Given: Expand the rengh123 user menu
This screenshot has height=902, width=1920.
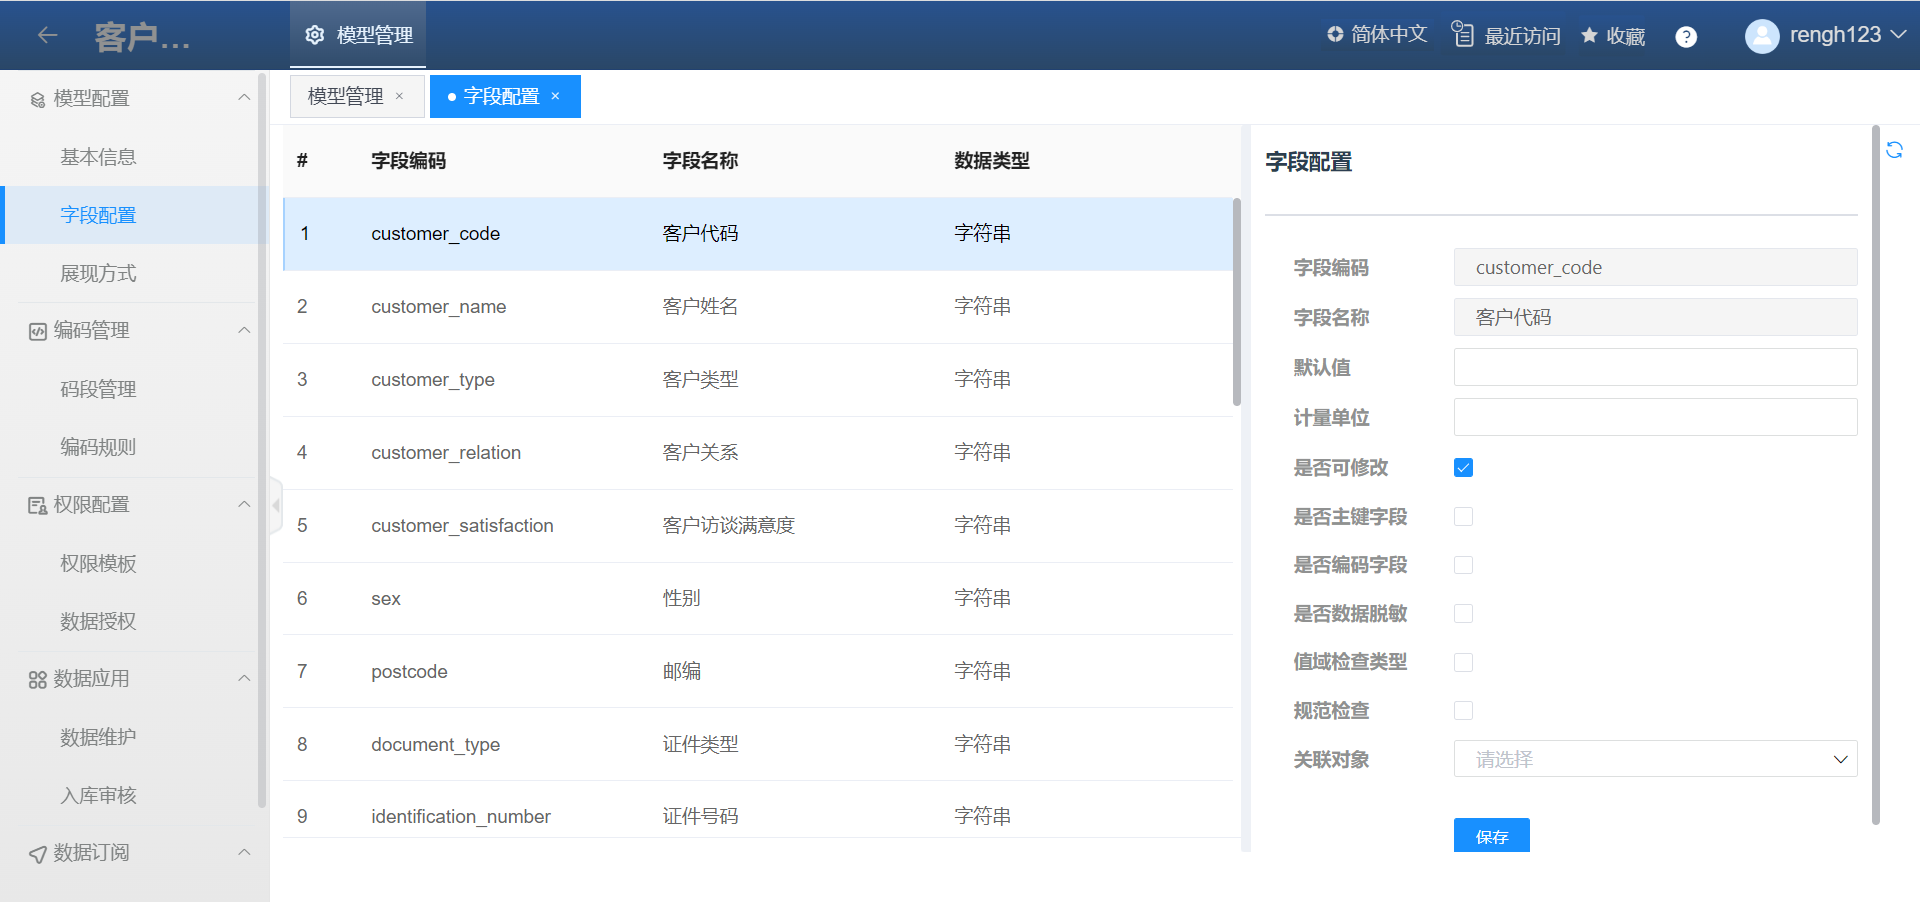Looking at the screenshot, I should (1899, 35).
